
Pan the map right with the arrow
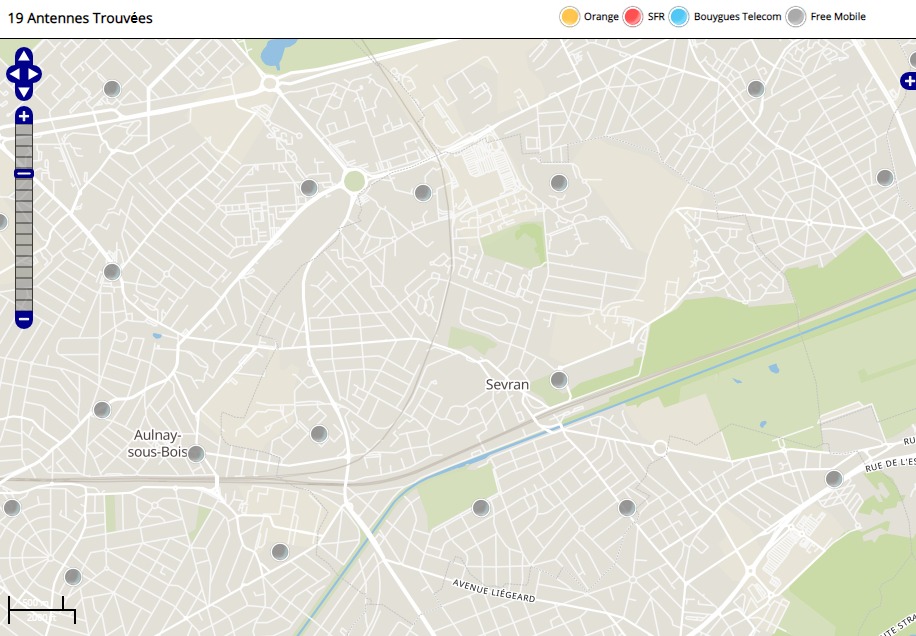(x=36, y=74)
